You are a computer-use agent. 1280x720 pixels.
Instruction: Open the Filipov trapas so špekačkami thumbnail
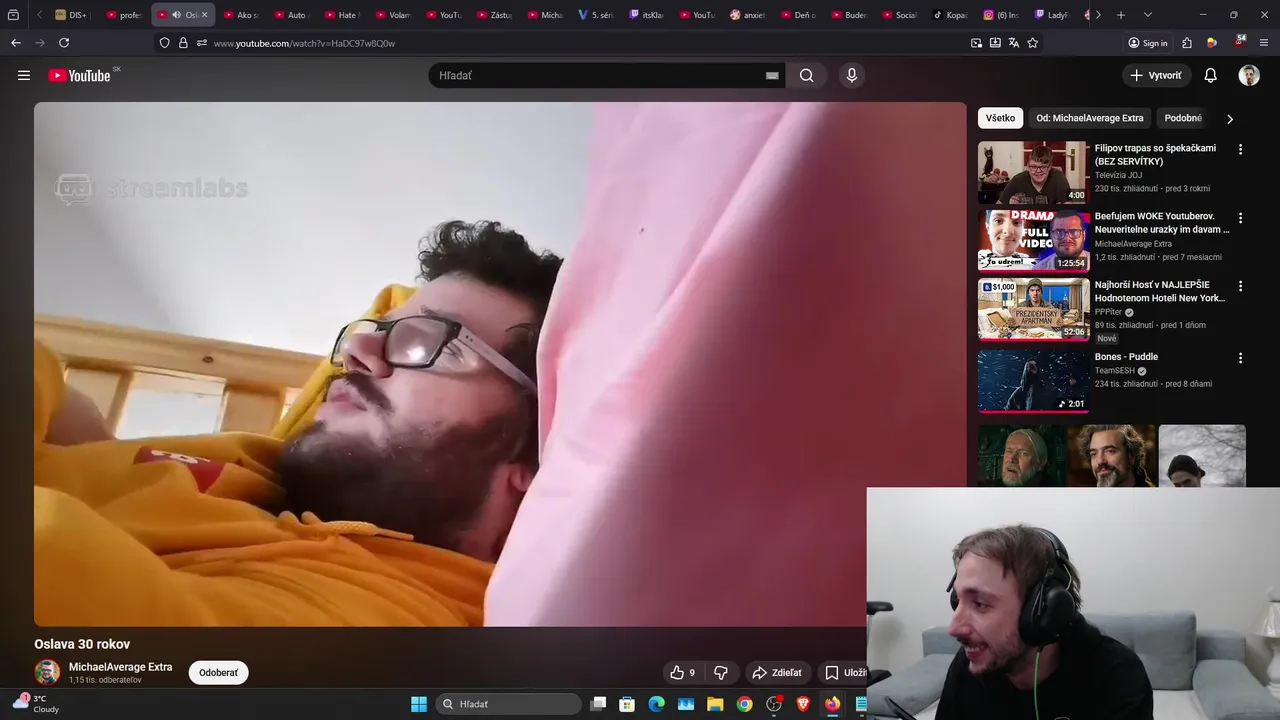pos(1033,172)
